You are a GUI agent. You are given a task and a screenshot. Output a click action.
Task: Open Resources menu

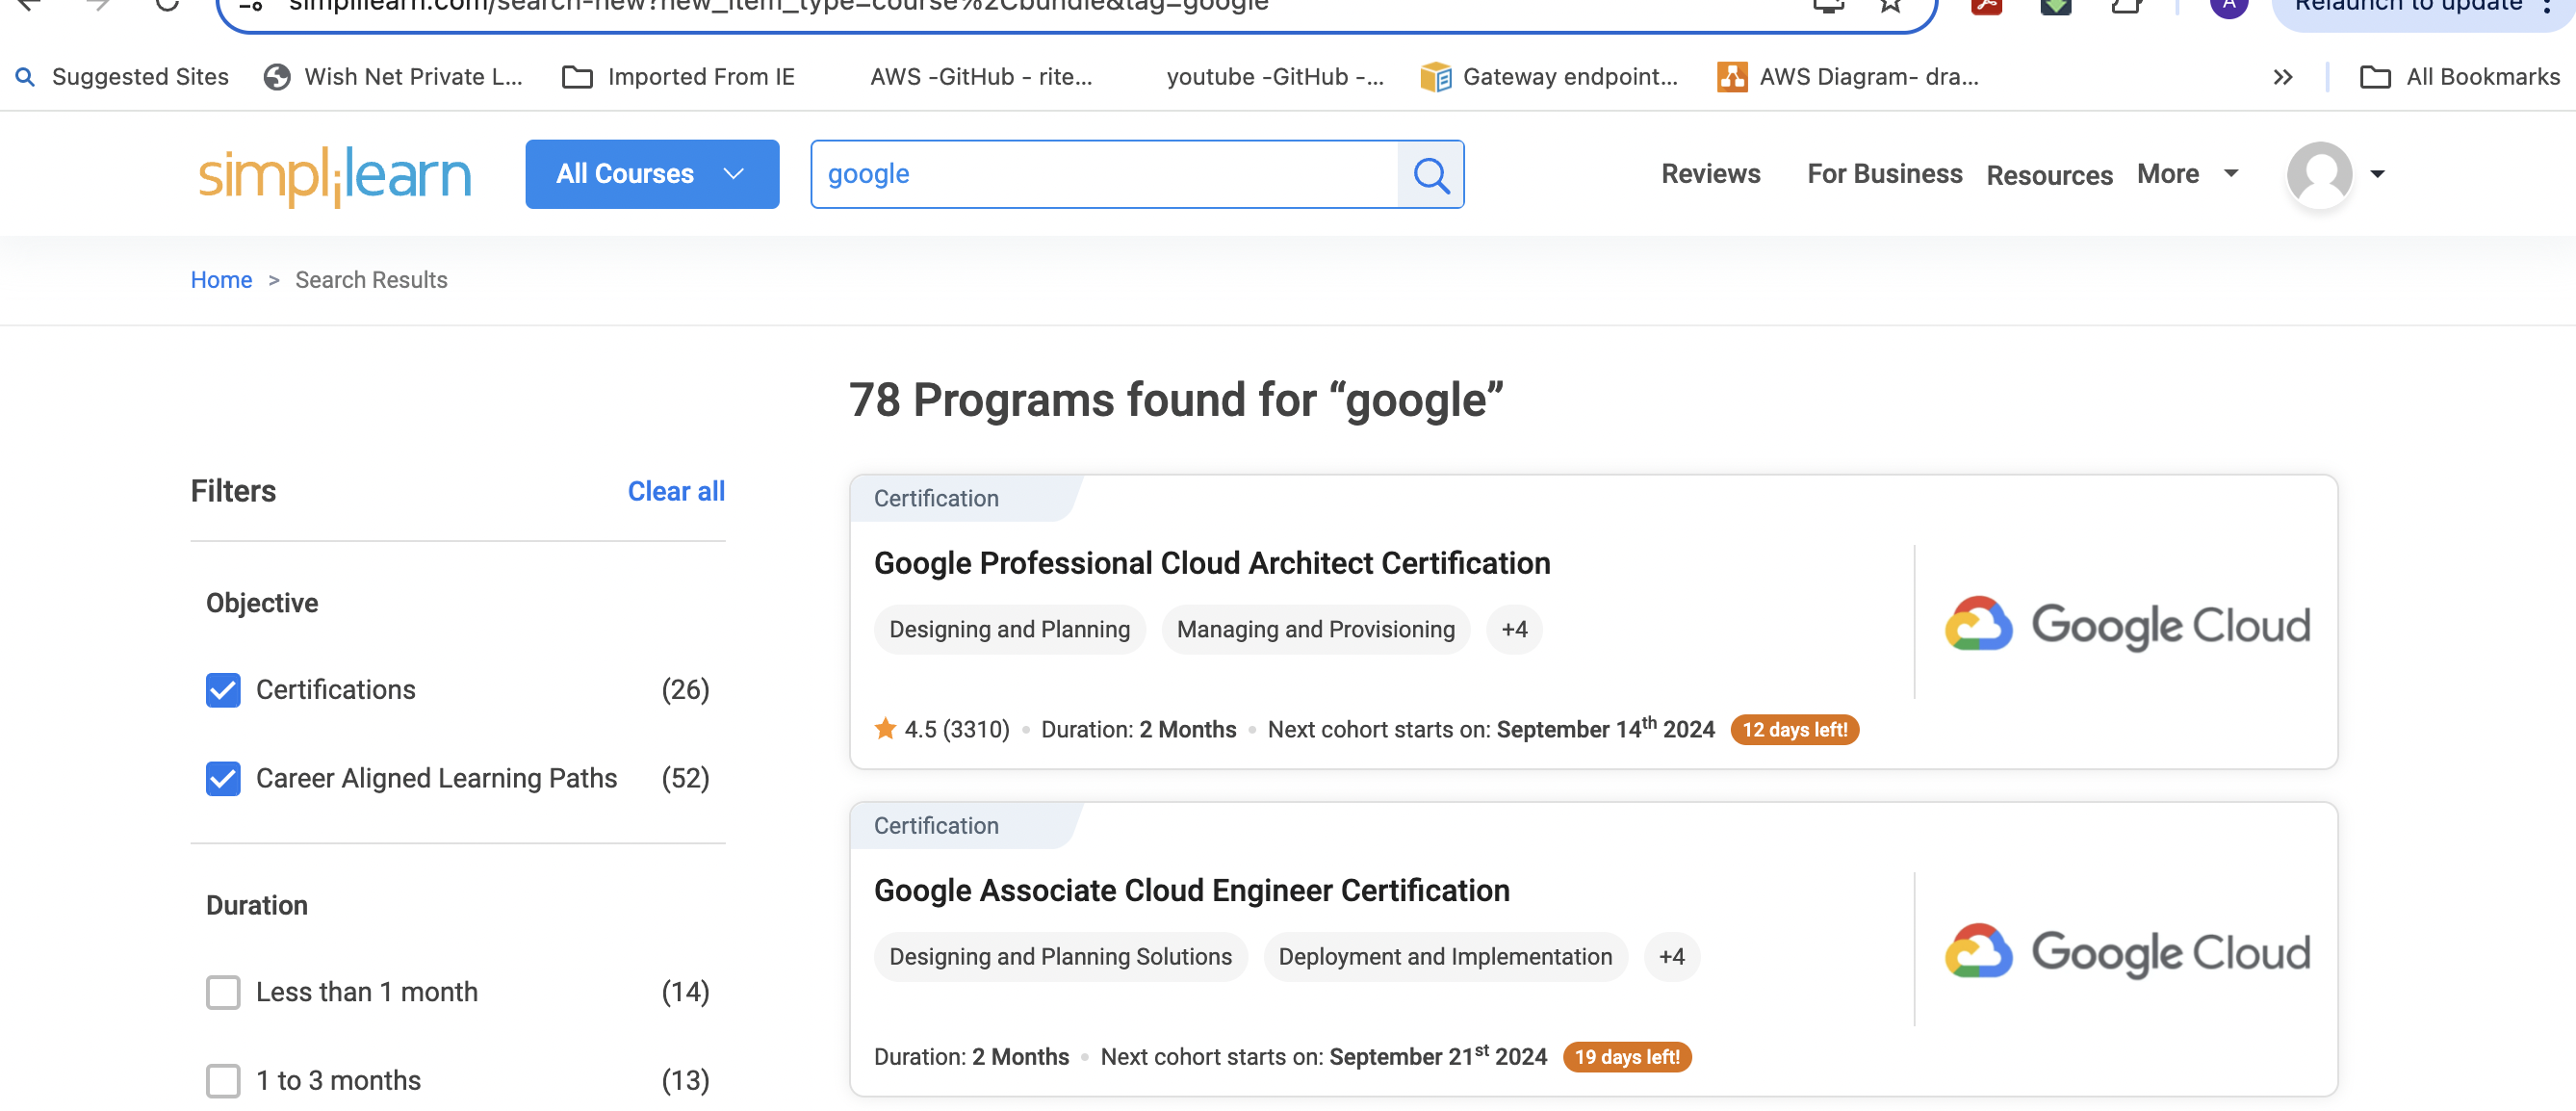coord(2049,175)
